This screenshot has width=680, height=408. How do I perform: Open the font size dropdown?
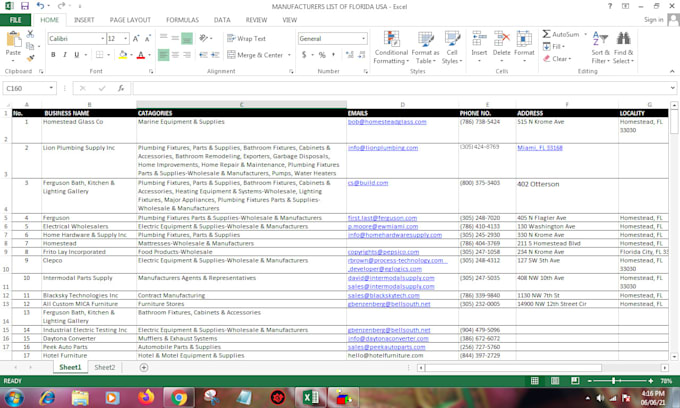(x=126, y=39)
